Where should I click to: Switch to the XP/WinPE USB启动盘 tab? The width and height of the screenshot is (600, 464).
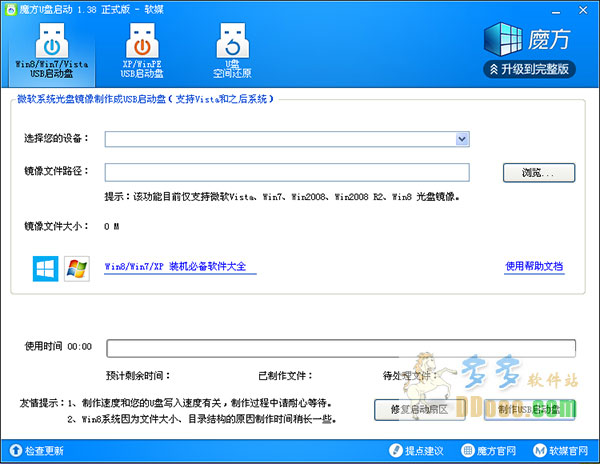142,51
